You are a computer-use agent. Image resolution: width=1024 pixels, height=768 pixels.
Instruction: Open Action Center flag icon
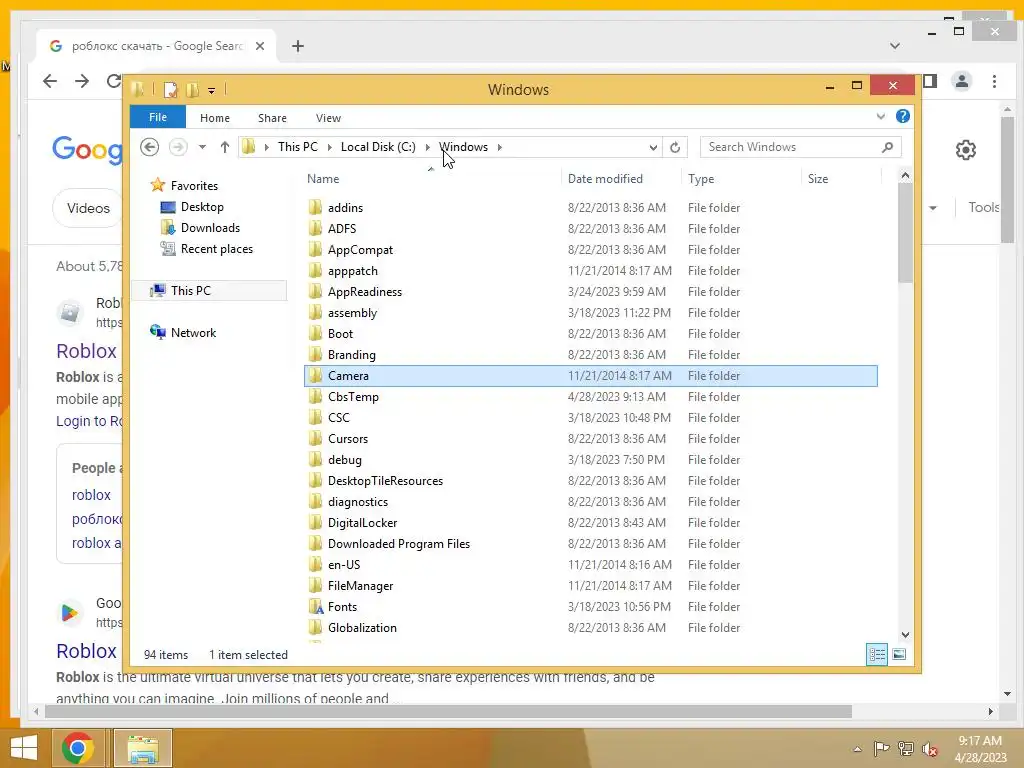tap(881, 748)
